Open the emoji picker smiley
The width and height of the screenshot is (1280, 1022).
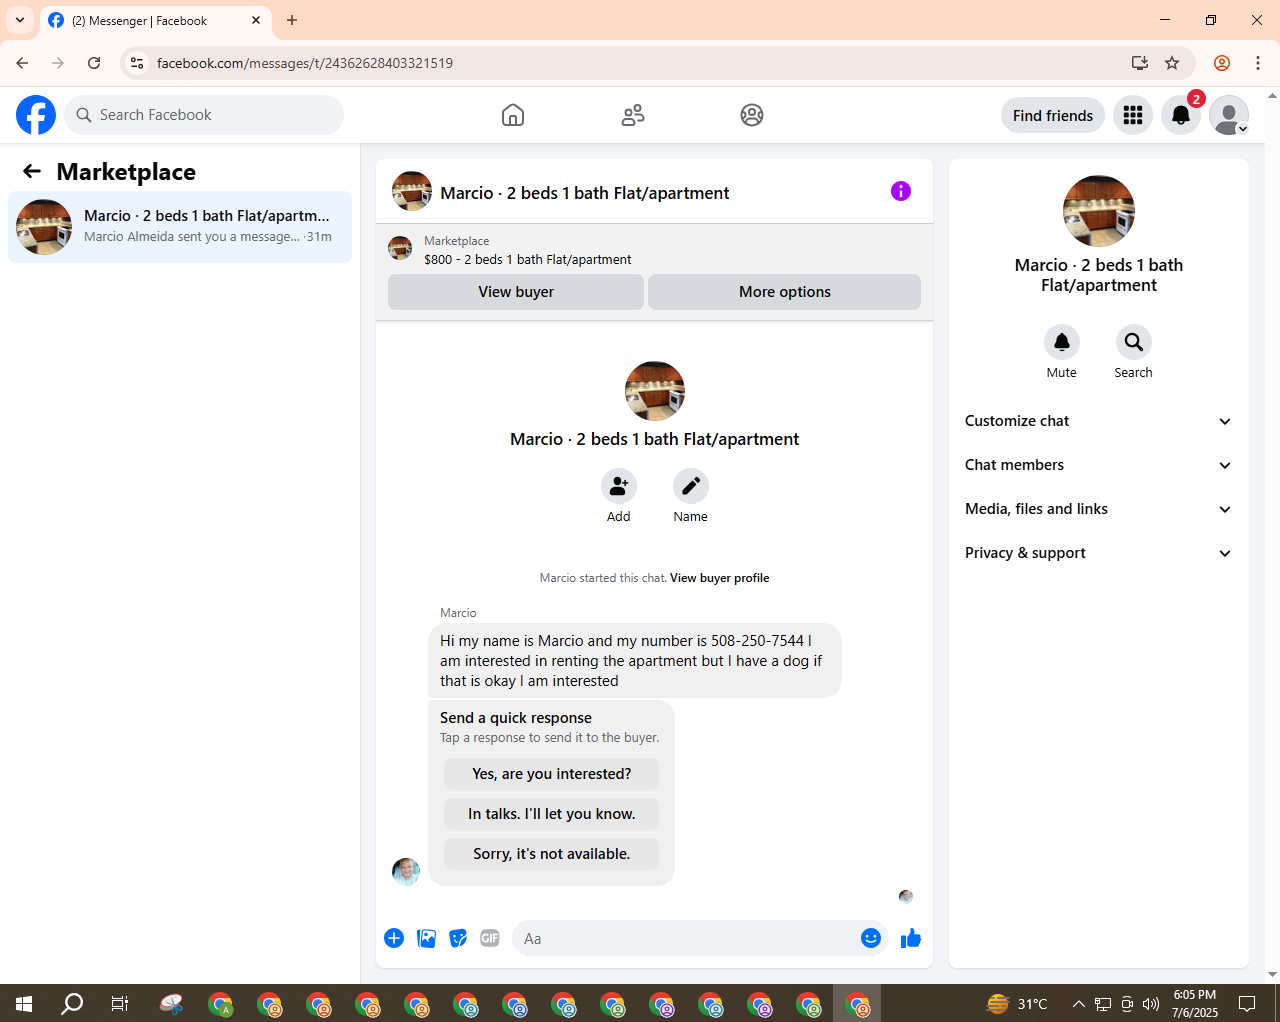(x=871, y=938)
